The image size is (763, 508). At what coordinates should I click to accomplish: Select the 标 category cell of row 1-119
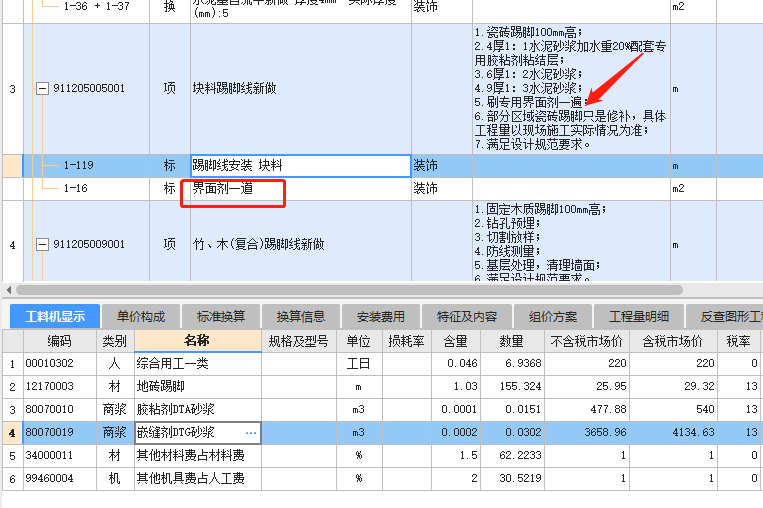(x=170, y=166)
